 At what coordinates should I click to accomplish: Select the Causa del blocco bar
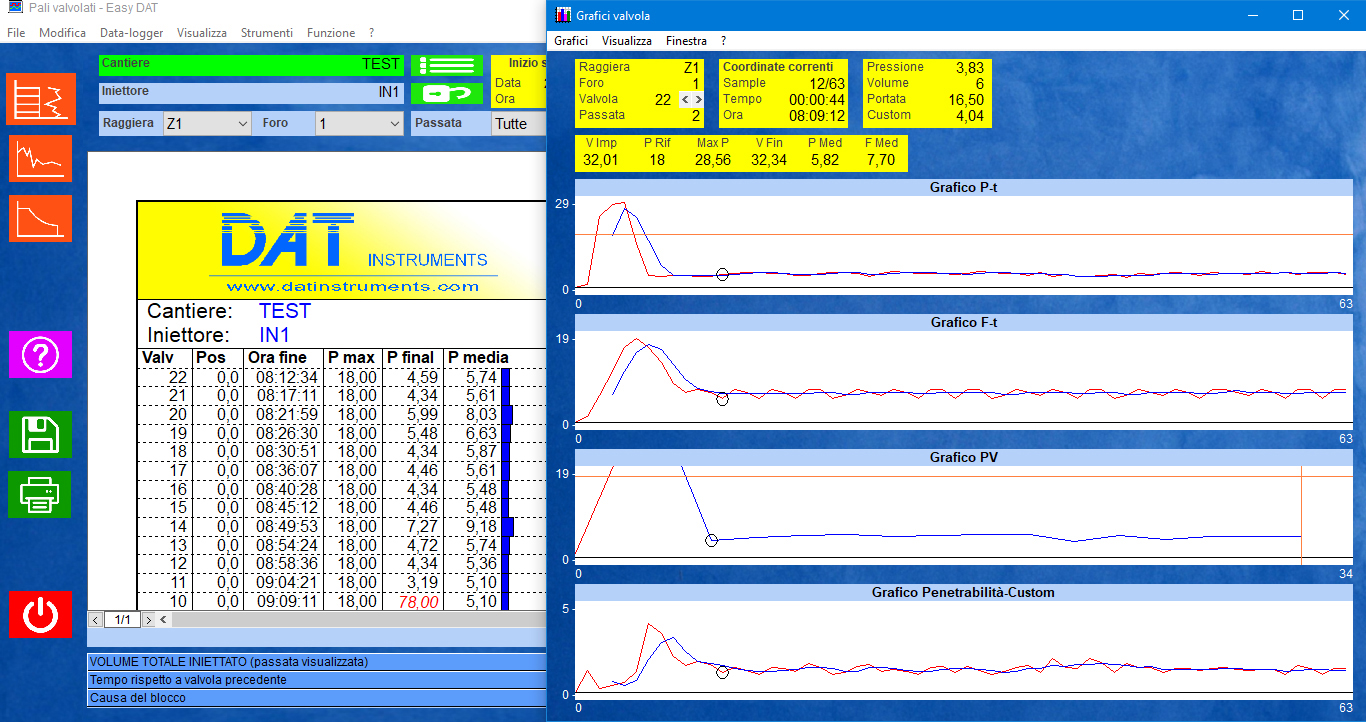click(x=300, y=698)
